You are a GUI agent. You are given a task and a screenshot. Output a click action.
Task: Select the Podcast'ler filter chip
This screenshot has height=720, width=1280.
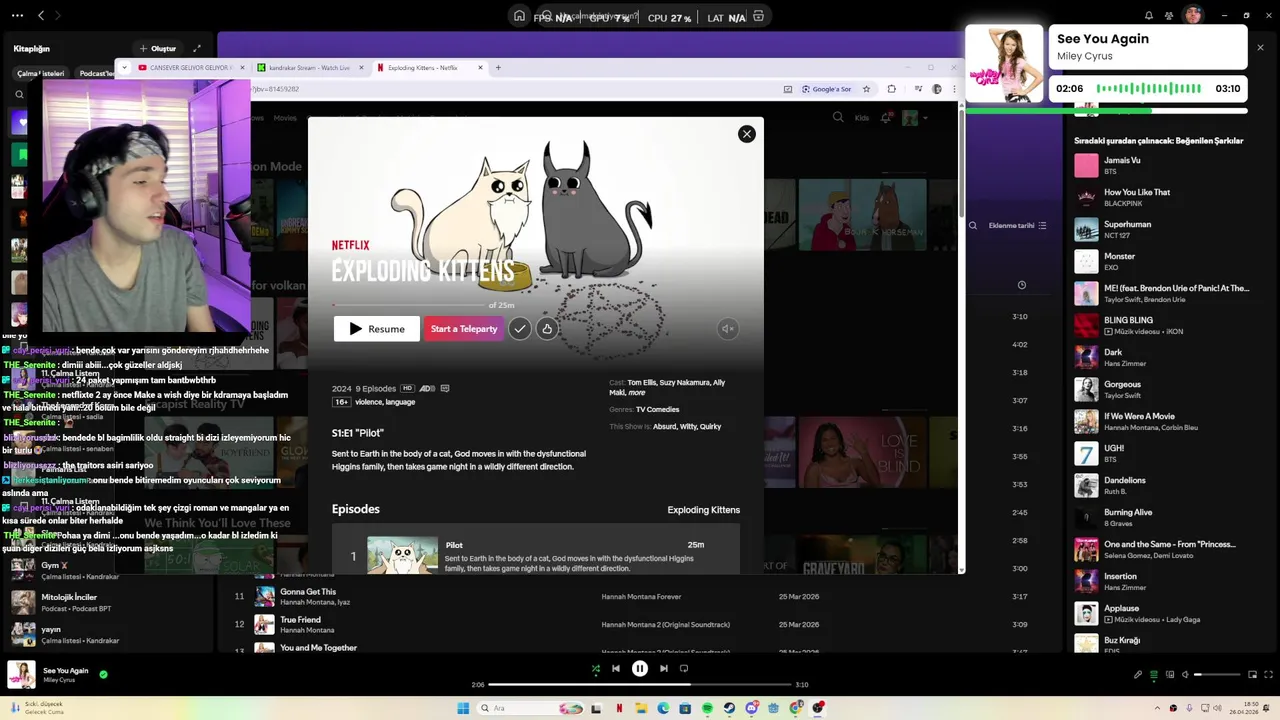point(97,74)
